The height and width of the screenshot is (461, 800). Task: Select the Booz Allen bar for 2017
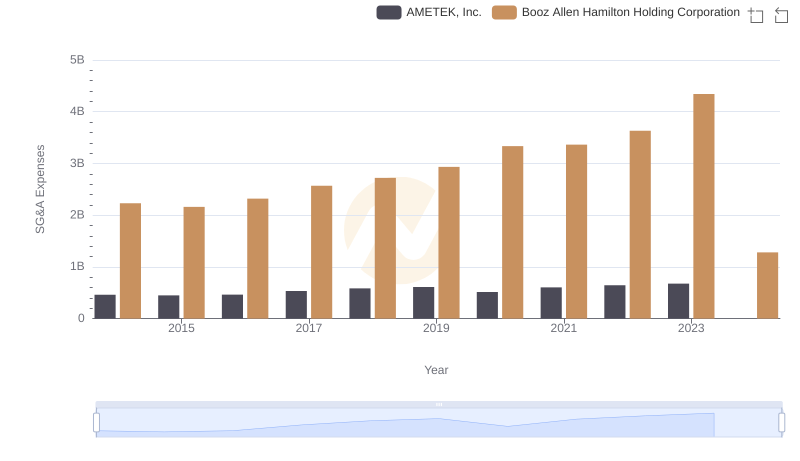tap(321, 252)
